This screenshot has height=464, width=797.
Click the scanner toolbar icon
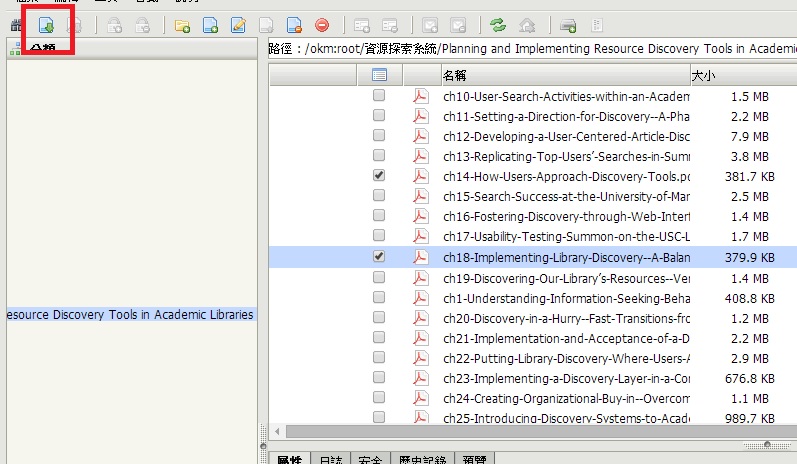[568, 25]
